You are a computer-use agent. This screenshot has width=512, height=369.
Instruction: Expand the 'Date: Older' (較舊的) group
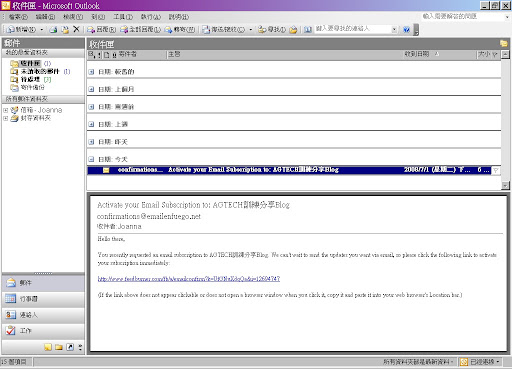click(x=91, y=72)
